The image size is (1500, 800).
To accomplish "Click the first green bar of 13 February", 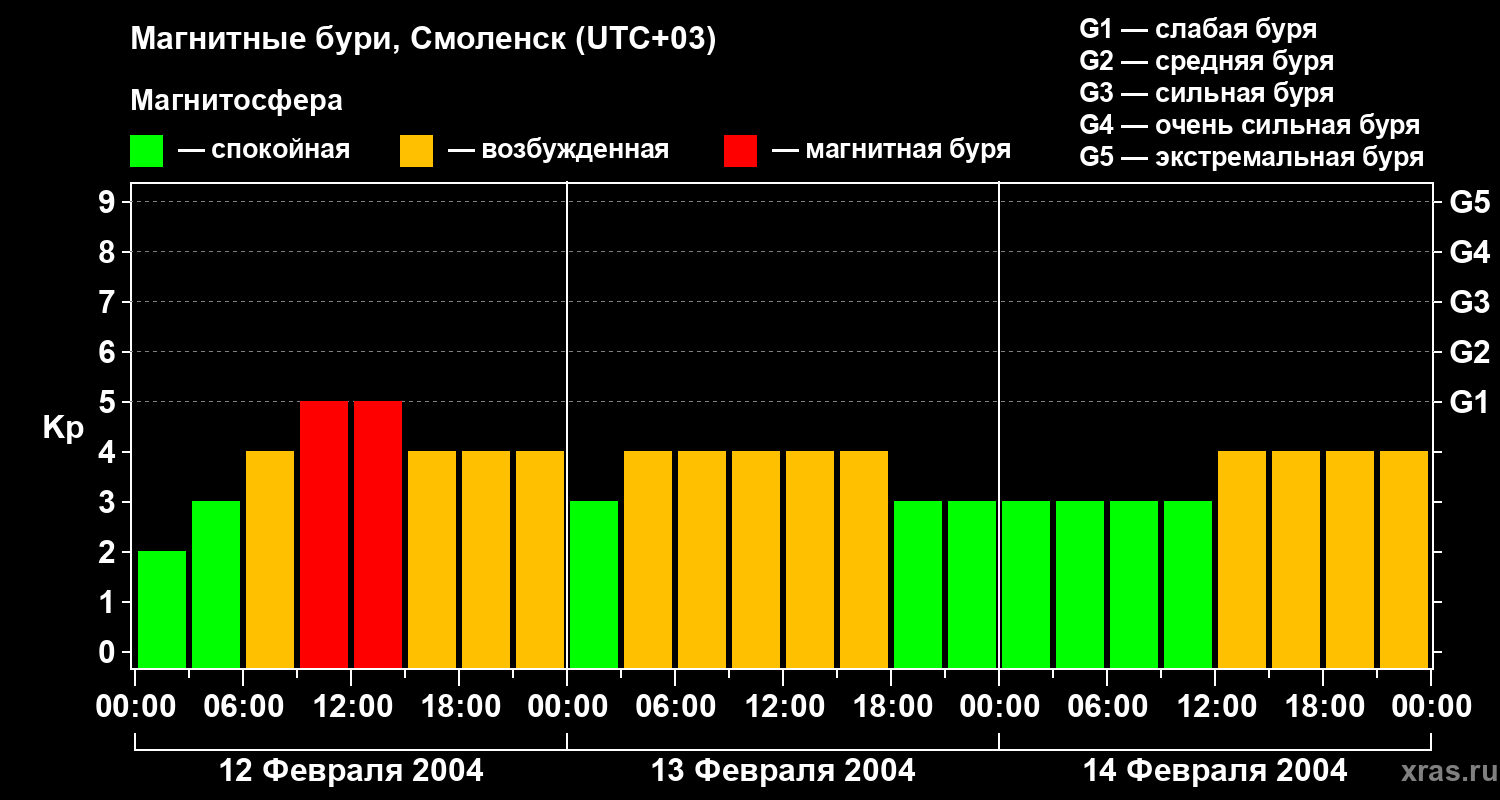I will coord(594,585).
